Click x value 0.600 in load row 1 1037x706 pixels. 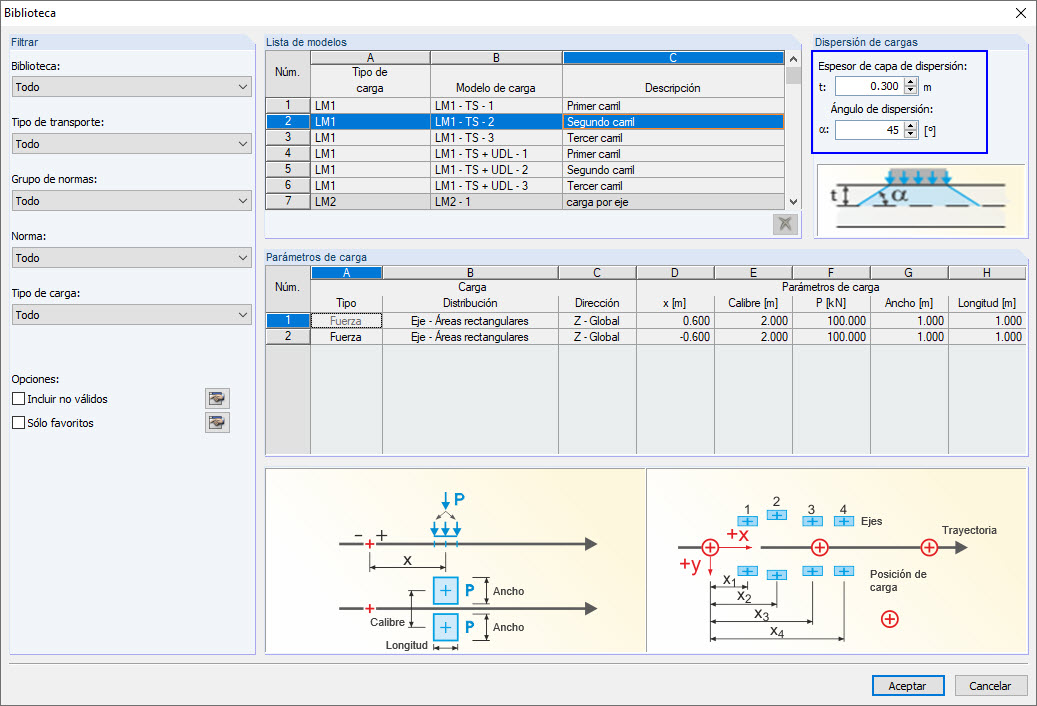pos(675,321)
